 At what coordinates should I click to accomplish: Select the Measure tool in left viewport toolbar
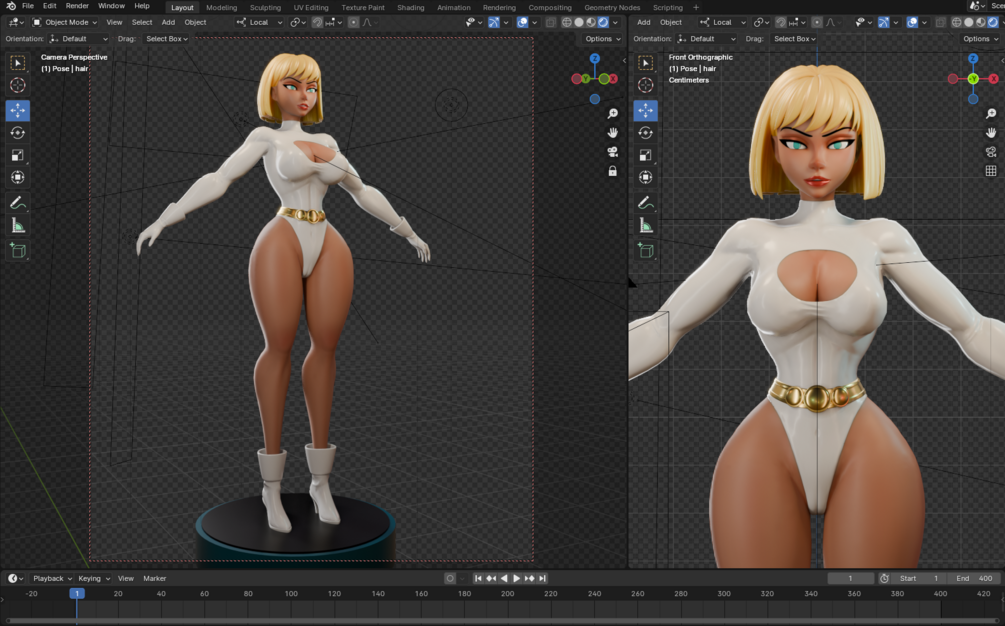point(17,226)
